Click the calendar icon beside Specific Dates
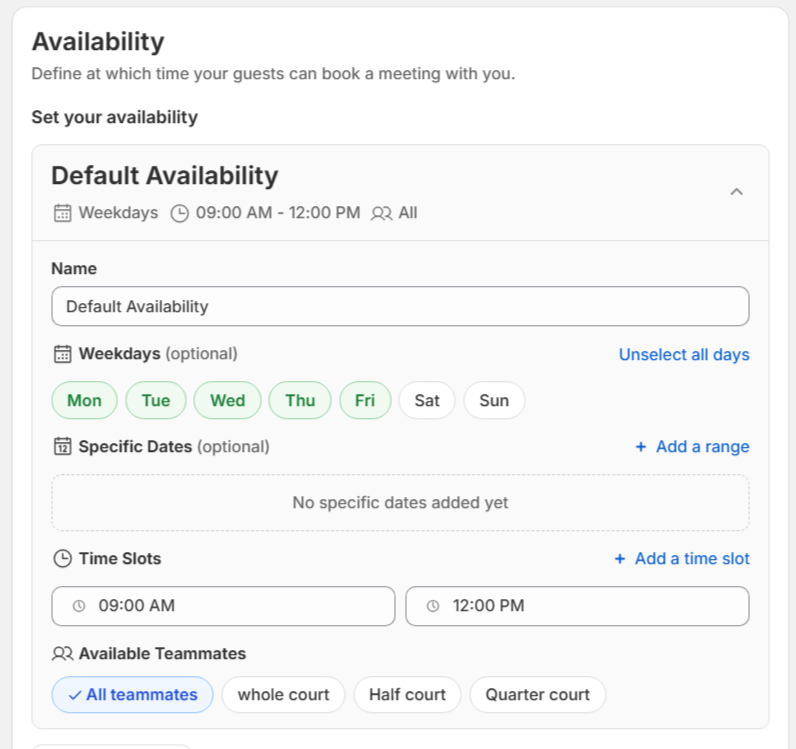 pyautogui.click(x=62, y=447)
